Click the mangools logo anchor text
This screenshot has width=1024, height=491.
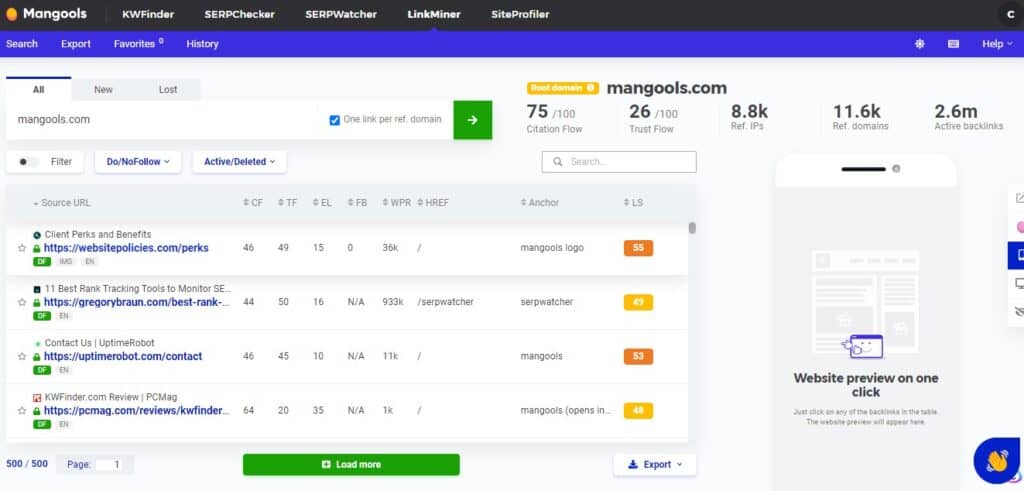tap(552, 248)
